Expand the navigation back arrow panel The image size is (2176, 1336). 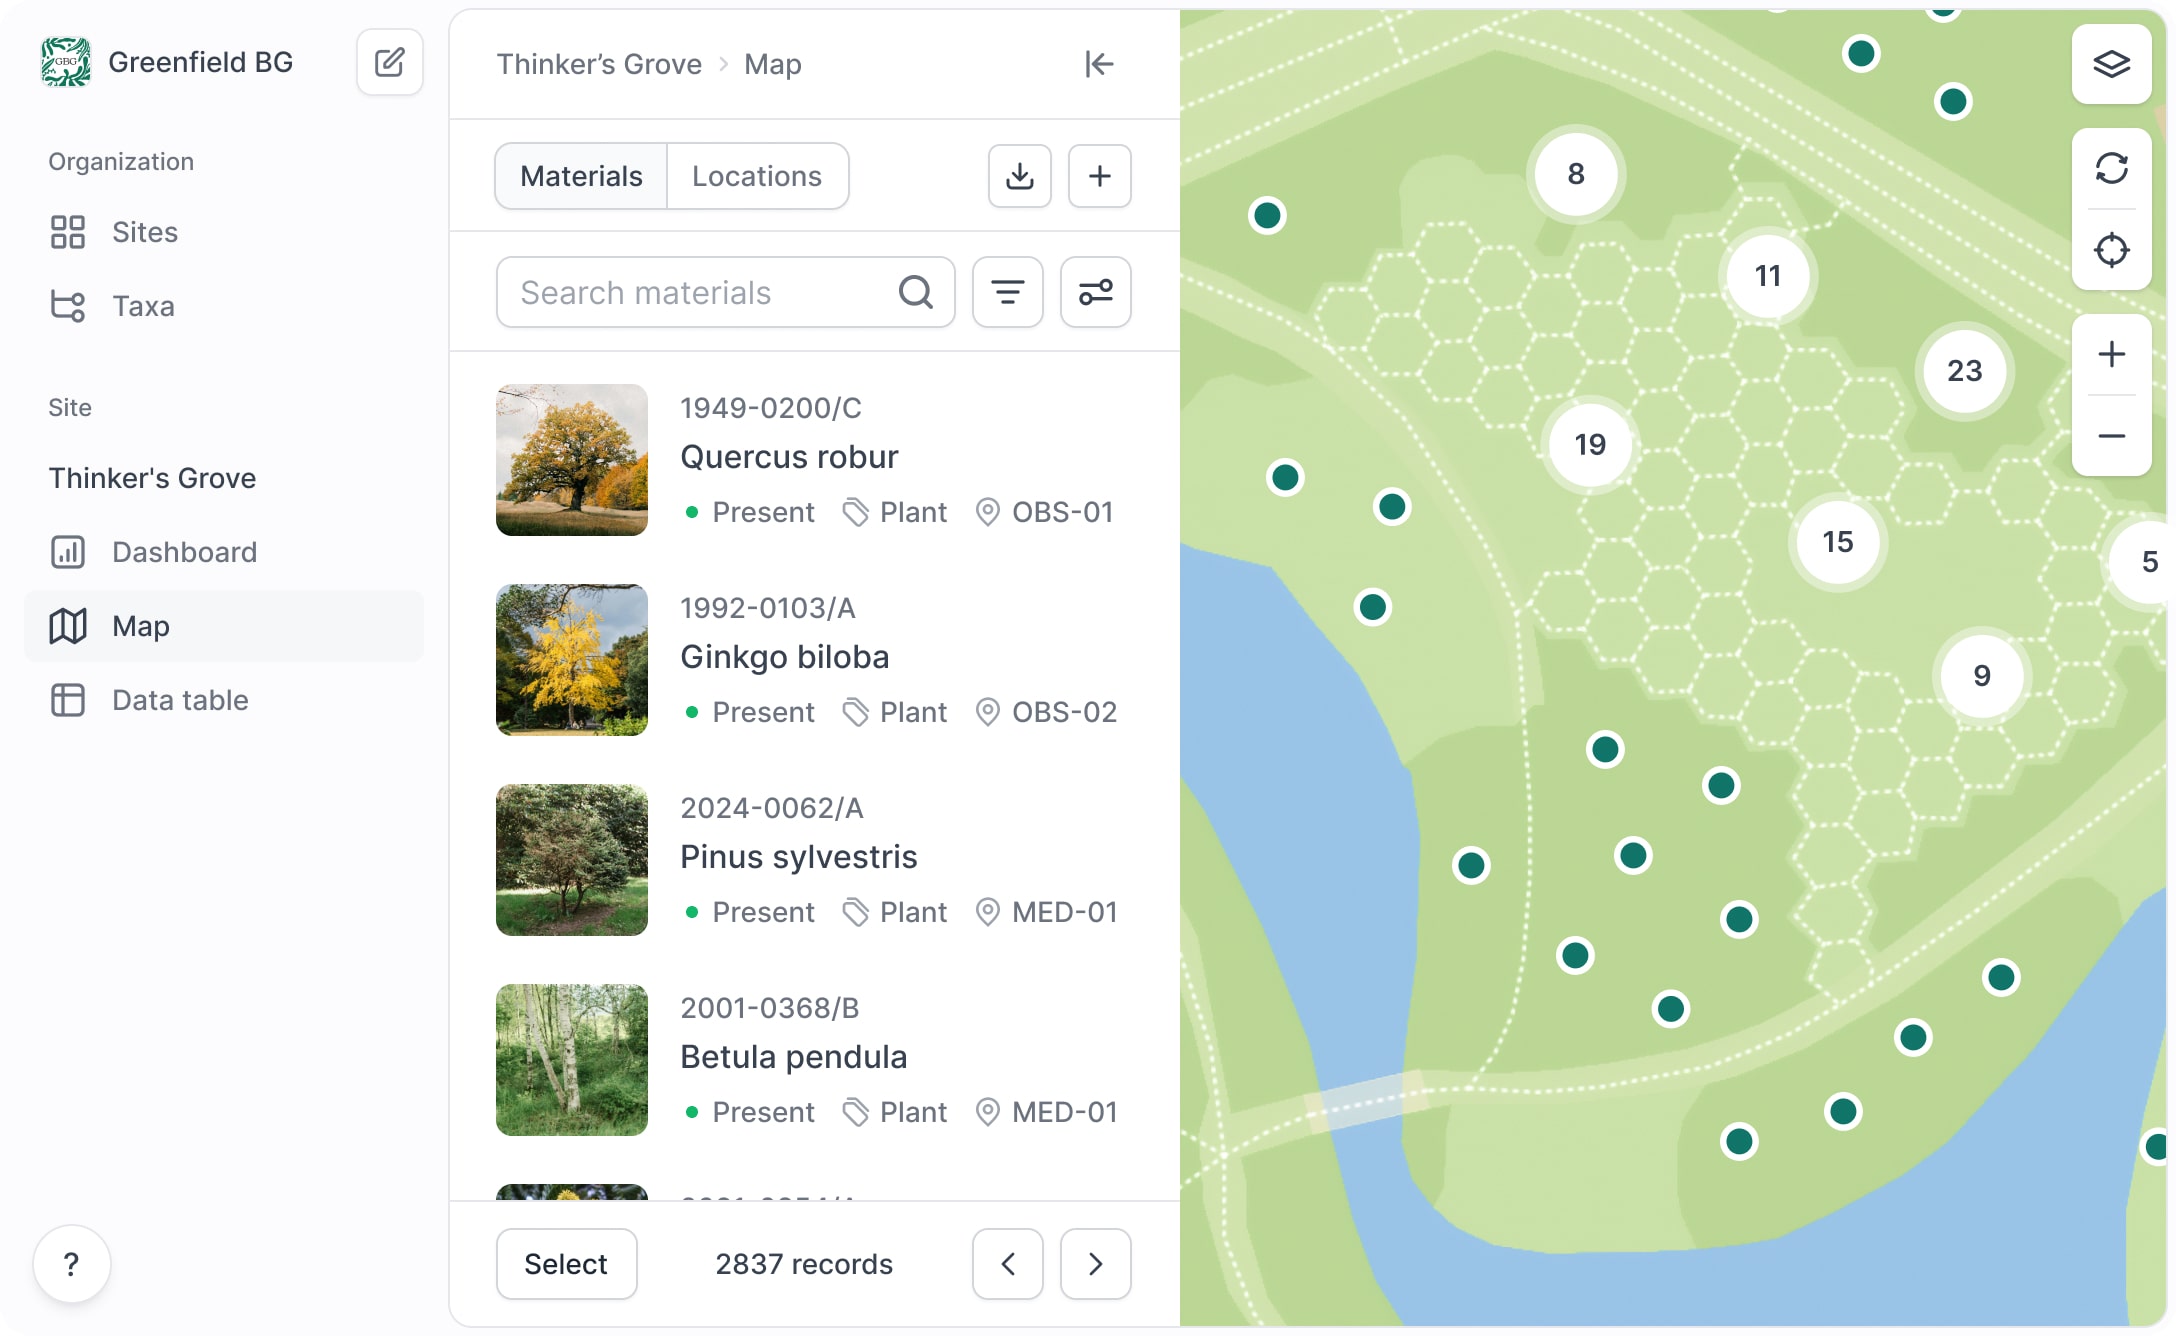tap(1099, 64)
